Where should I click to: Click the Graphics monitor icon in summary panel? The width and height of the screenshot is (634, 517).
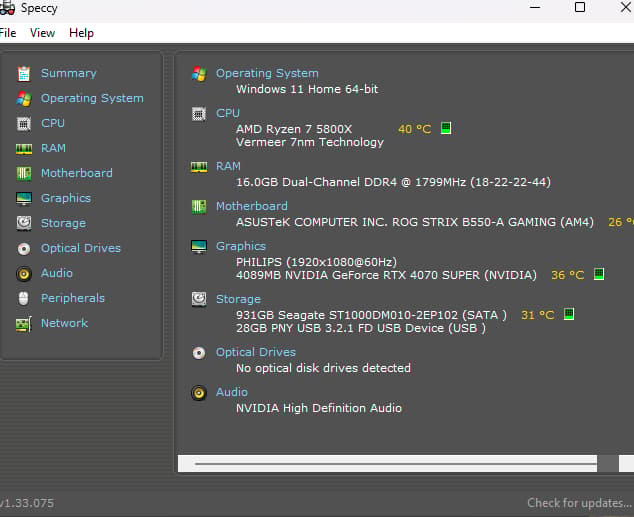pos(199,247)
